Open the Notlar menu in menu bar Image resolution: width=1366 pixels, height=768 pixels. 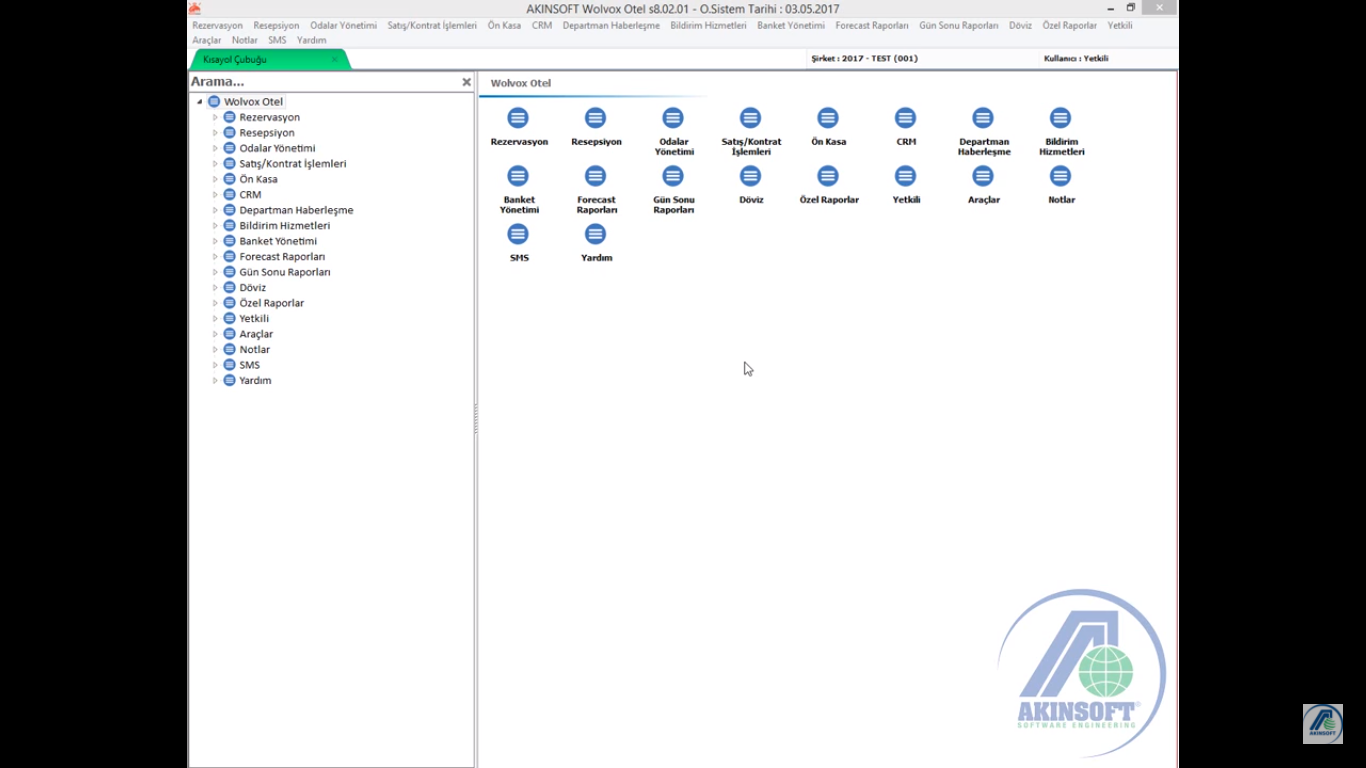245,41
